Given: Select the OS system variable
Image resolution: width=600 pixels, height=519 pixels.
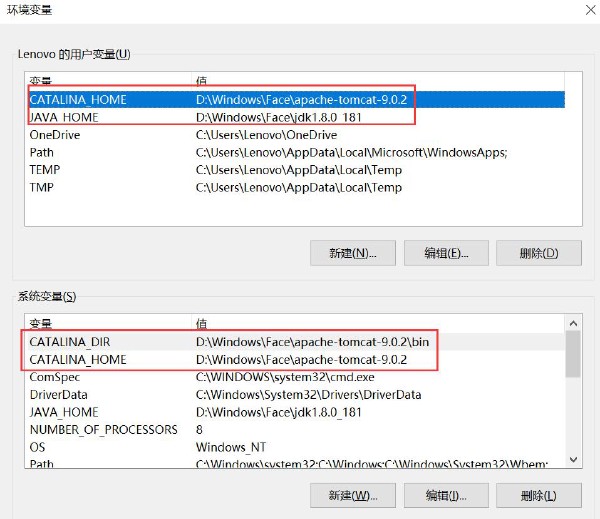Looking at the screenshot, I should [x=296, y=447].
